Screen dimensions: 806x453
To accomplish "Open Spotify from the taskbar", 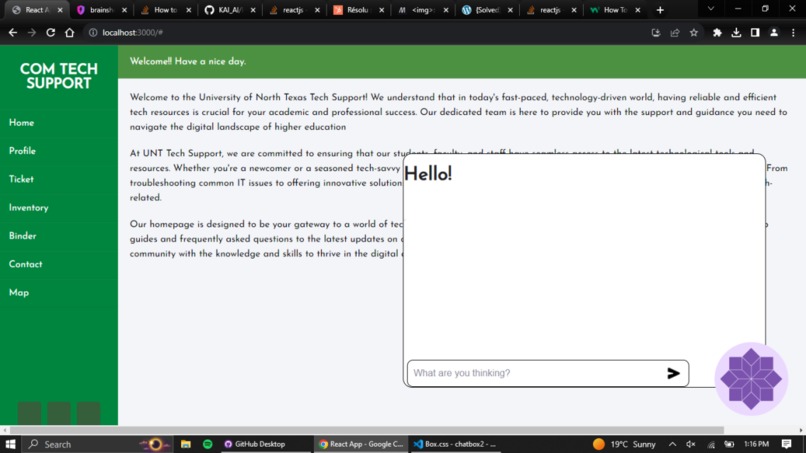I will click(208, 444).
